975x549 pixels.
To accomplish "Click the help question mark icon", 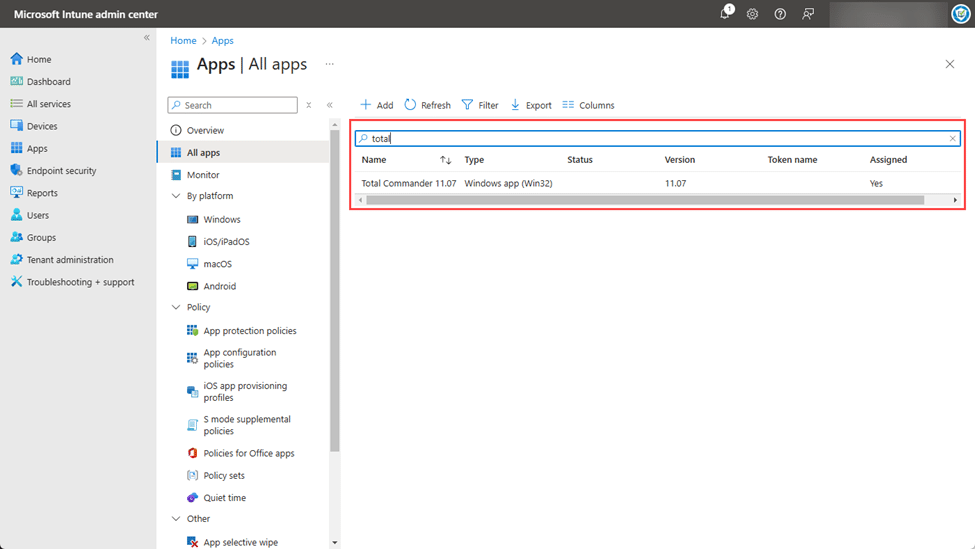I will [x=780, y=14].
